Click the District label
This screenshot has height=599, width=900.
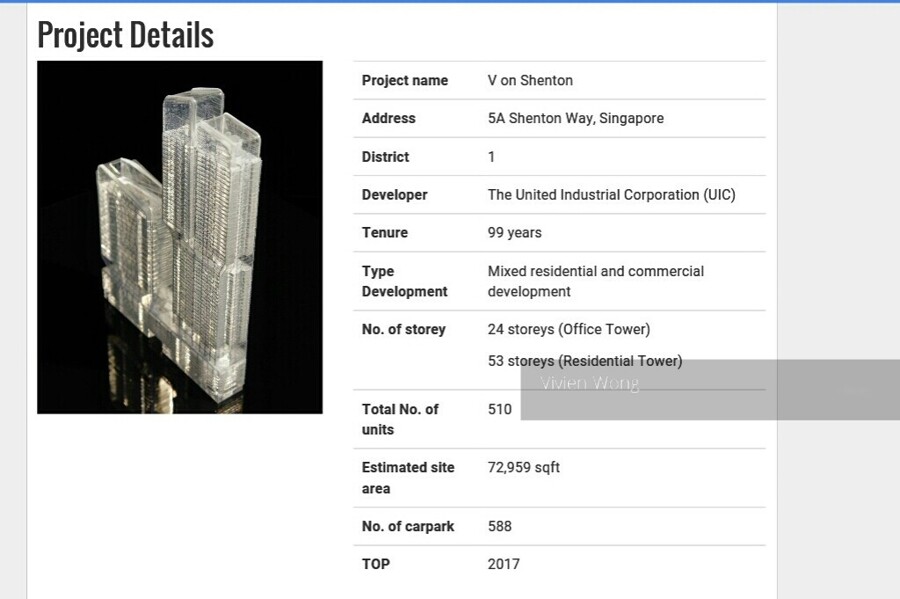point(385,157)
